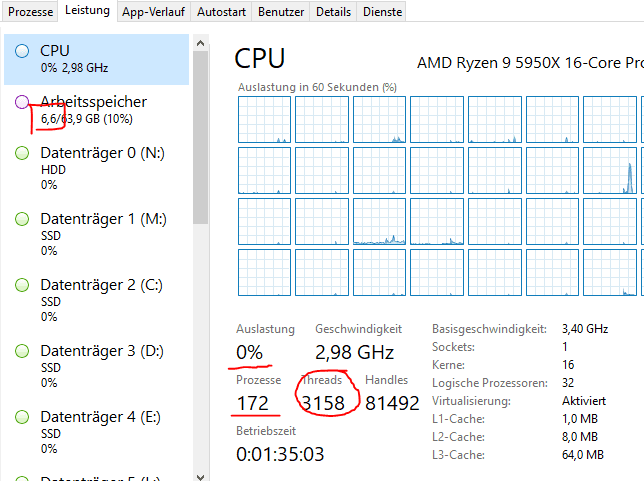Click Datenträger 2 (C:) circle icon

click(22, 285)
